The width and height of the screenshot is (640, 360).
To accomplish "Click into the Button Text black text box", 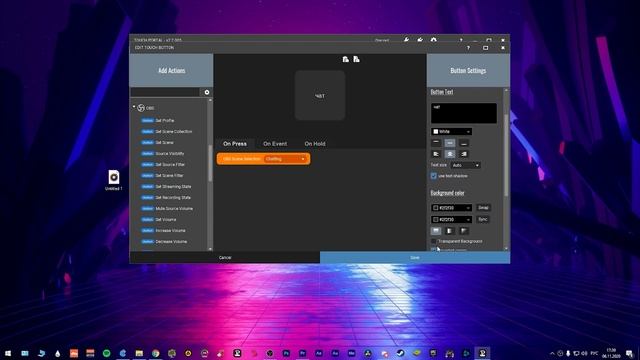I will point(464,113).
